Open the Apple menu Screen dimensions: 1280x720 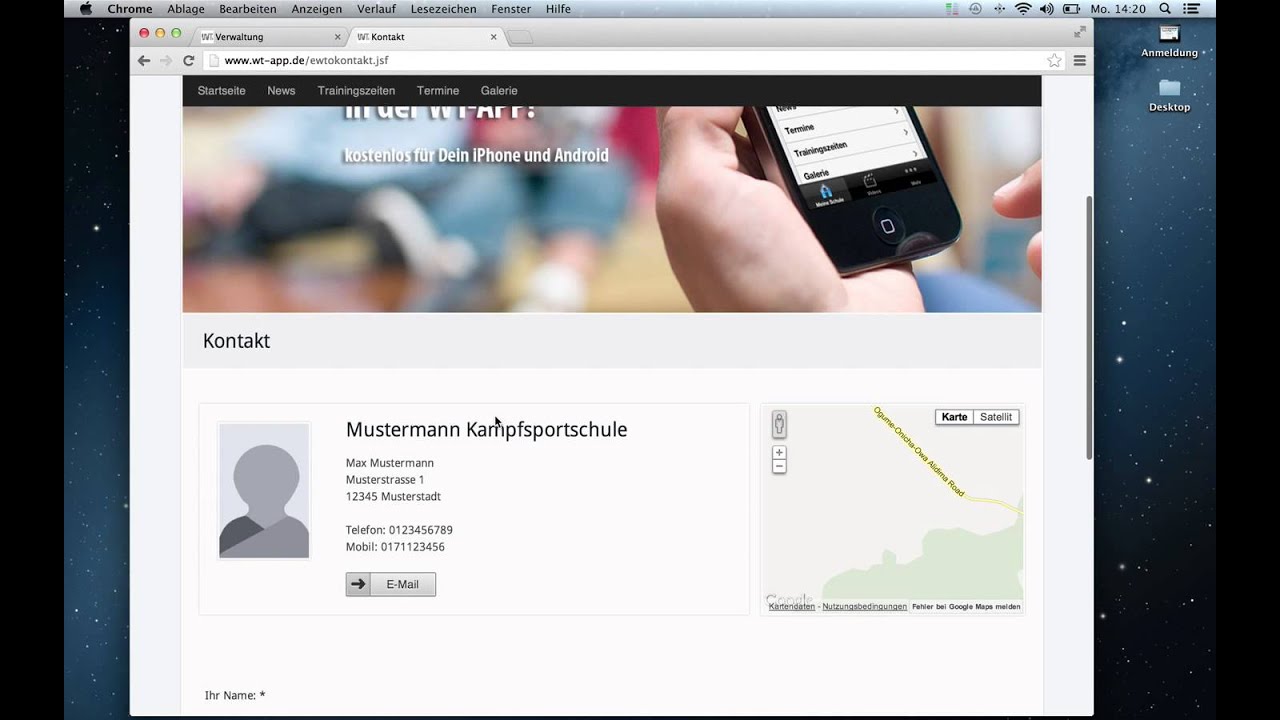(85, 9)
